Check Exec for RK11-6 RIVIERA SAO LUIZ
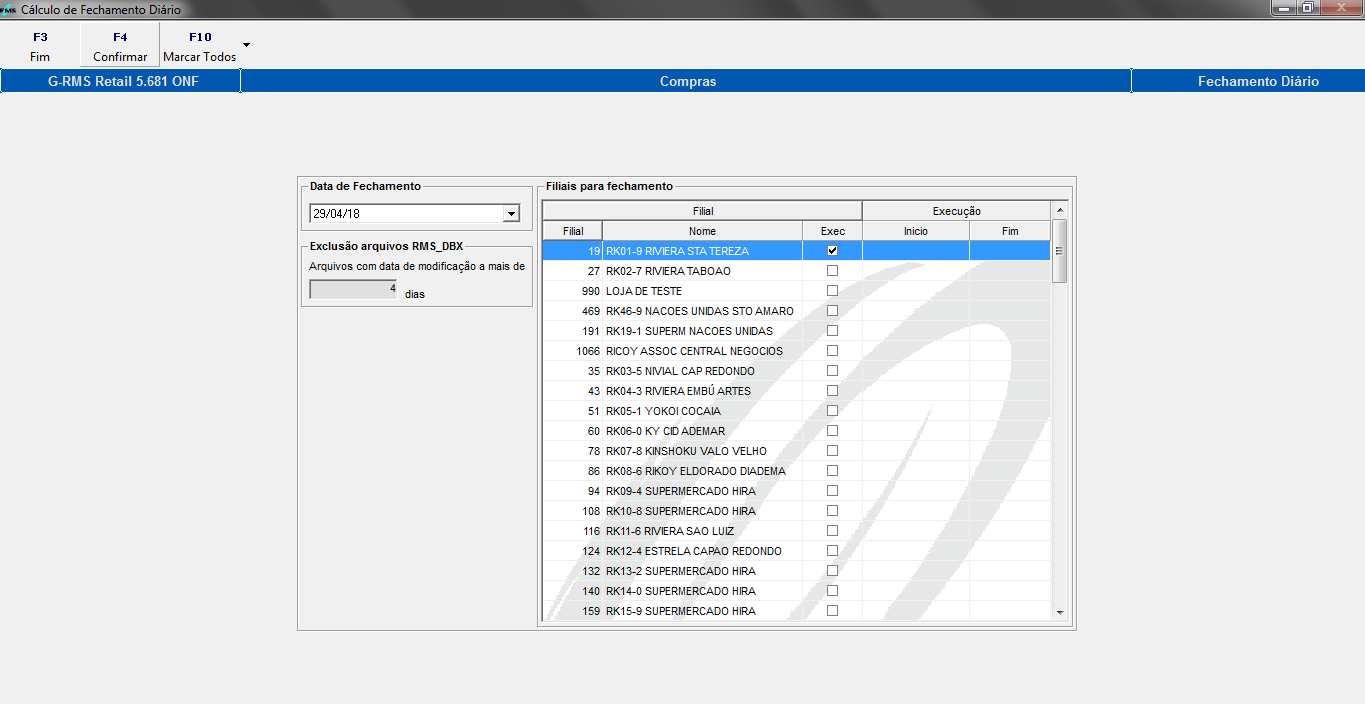Image resolution: width=1365 pixels, height=704 pixels. (x=832, y=531)
